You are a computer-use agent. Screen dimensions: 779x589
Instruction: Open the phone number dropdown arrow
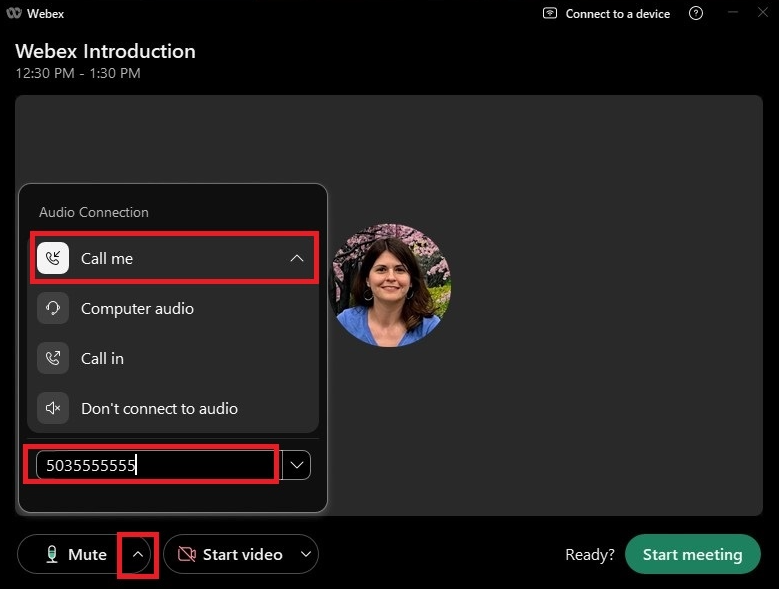tap(297, 465)
